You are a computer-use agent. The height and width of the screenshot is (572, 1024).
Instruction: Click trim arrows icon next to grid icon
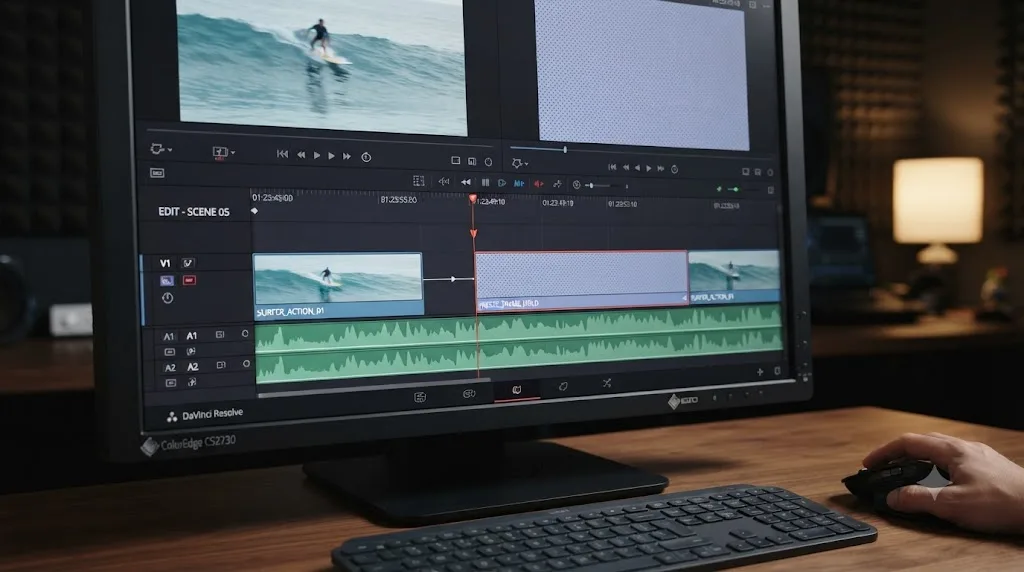443,182
